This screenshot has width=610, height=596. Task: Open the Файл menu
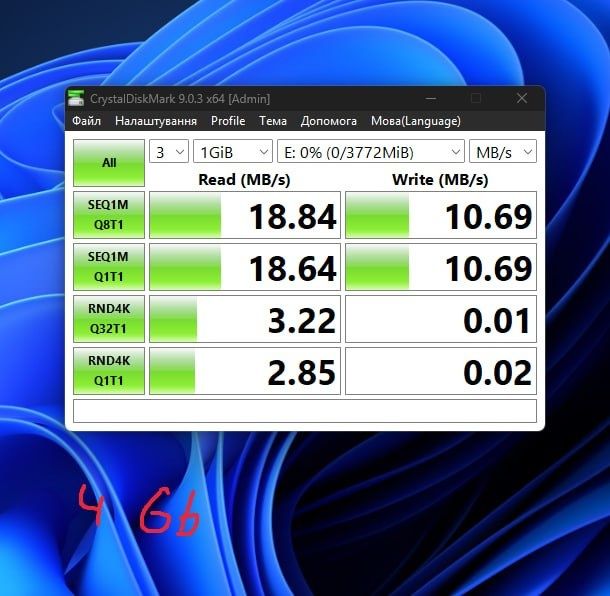point(86,121)
